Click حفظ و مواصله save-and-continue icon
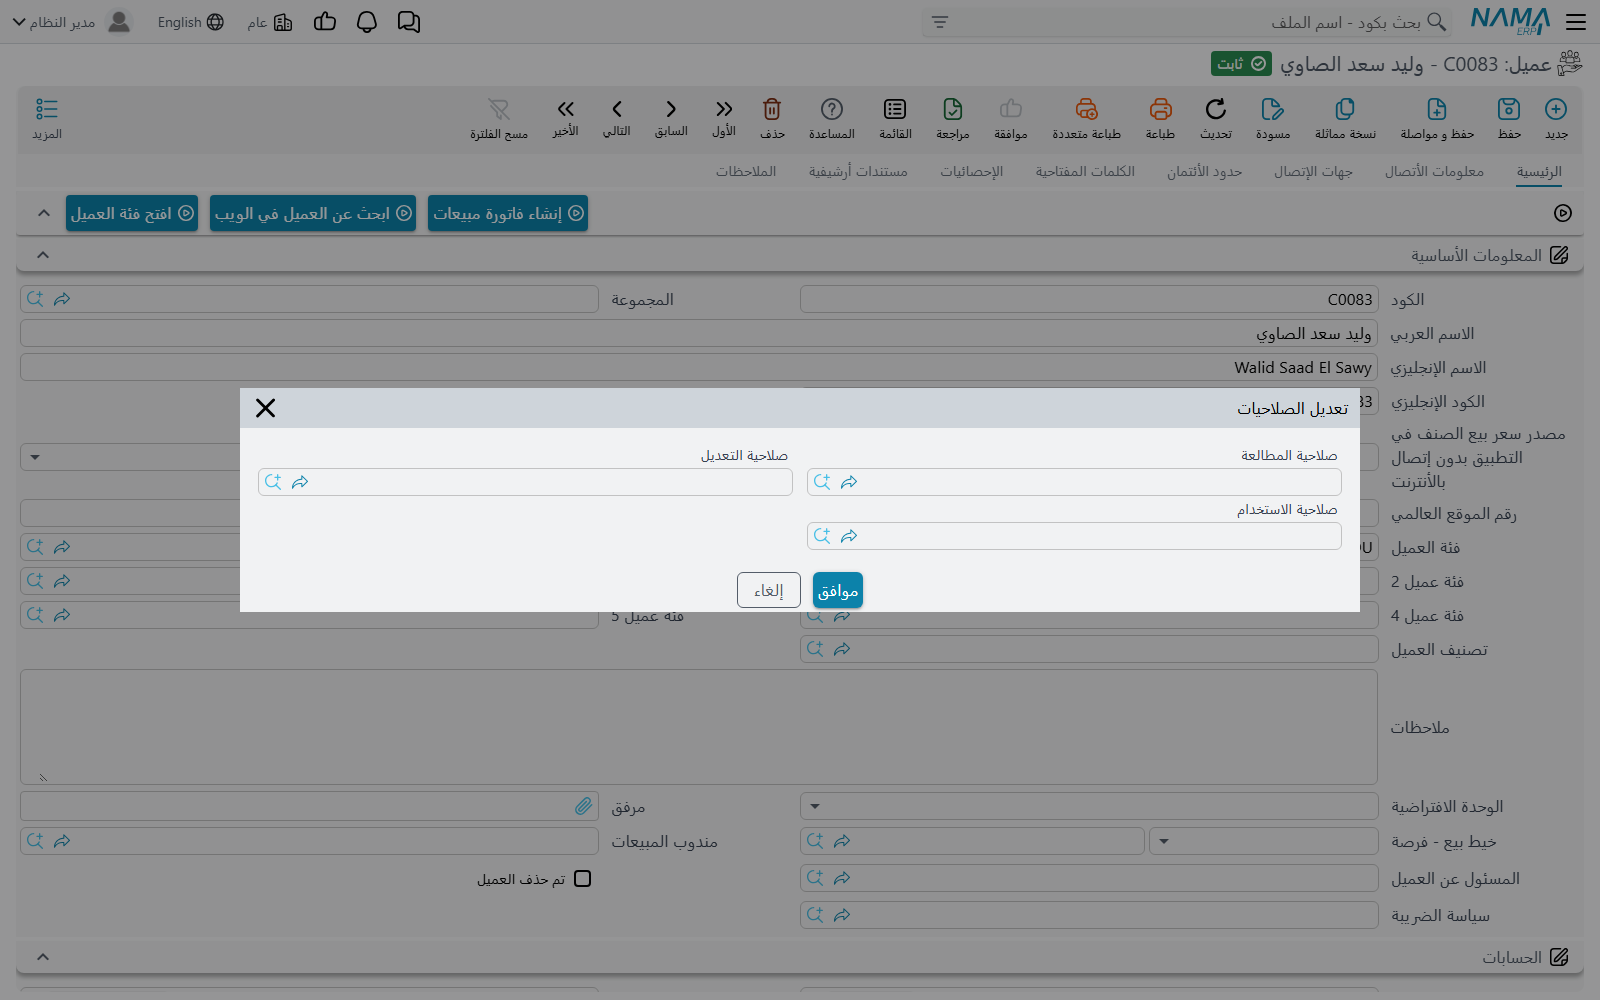The image size is (1600, 1000). (x=1437, y=109)
